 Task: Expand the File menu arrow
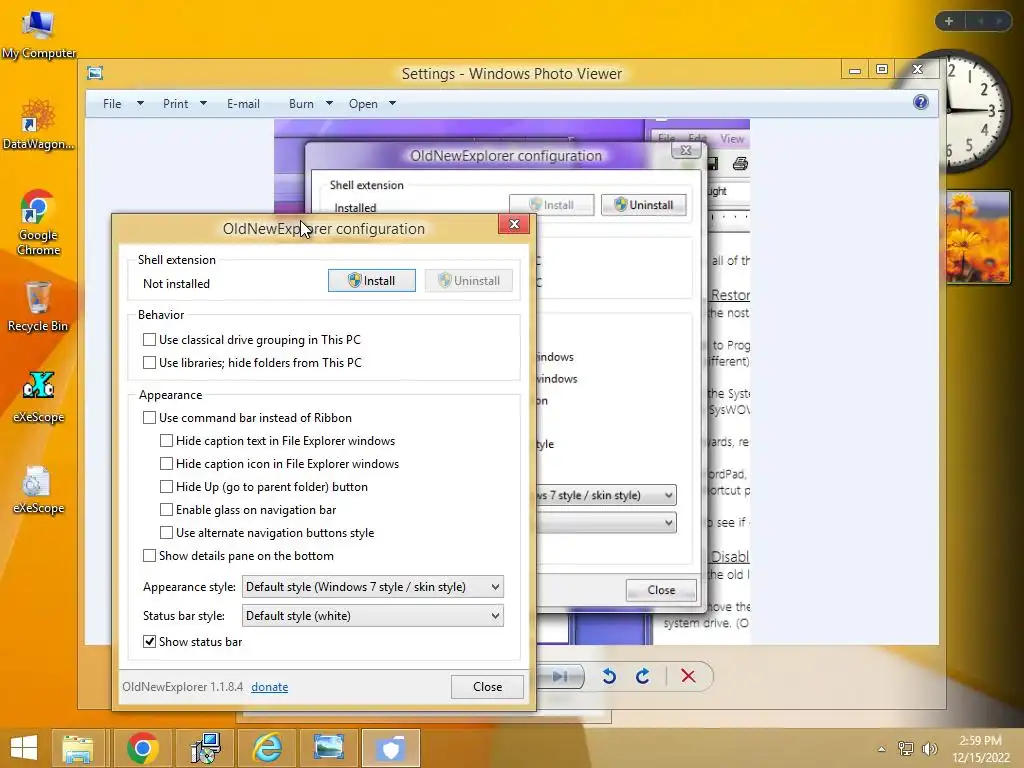pos(140,103)
